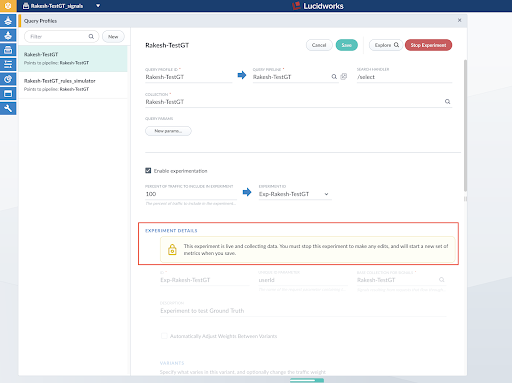Select the Rakesh-TestGT_rules_simulator profile

(x=73, y=85)
